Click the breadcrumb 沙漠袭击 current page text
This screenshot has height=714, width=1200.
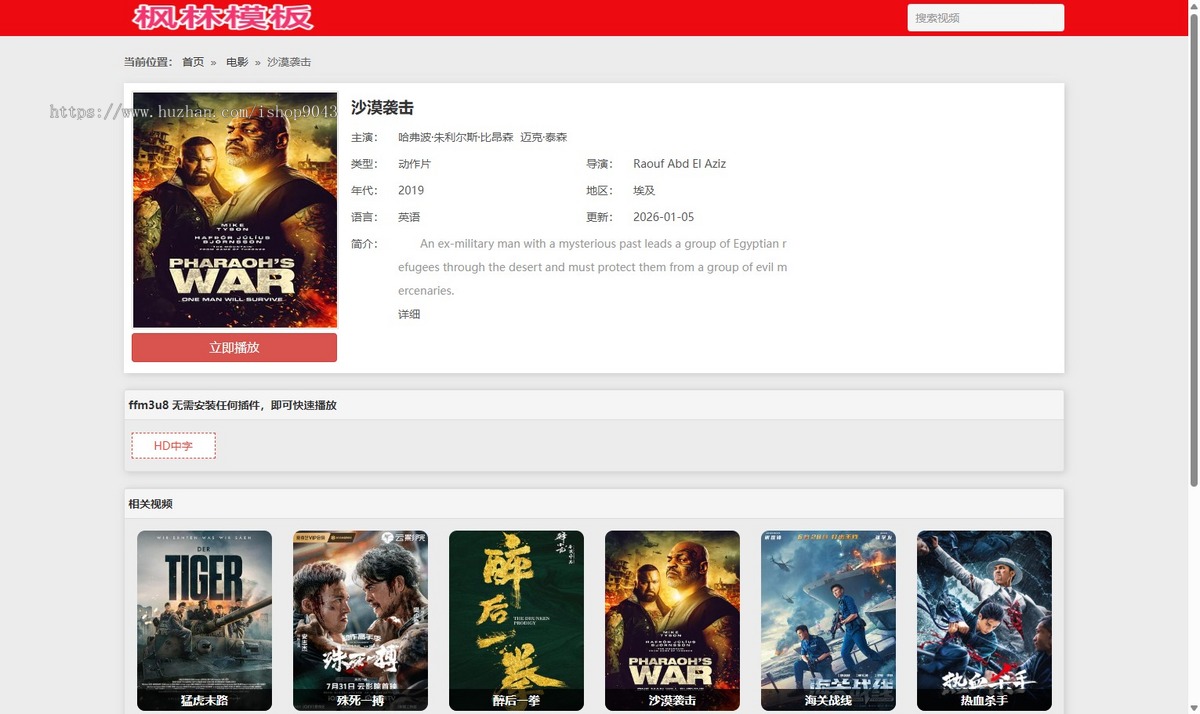click(x=289, y=62)
